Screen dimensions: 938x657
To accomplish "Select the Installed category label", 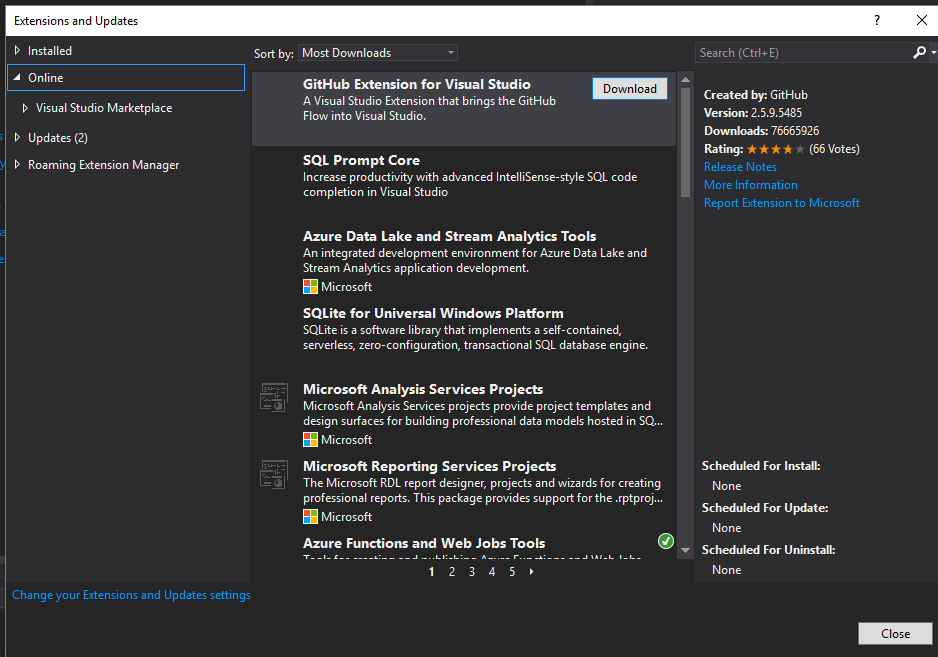I will pyautogui.click(x=50, y=51).
